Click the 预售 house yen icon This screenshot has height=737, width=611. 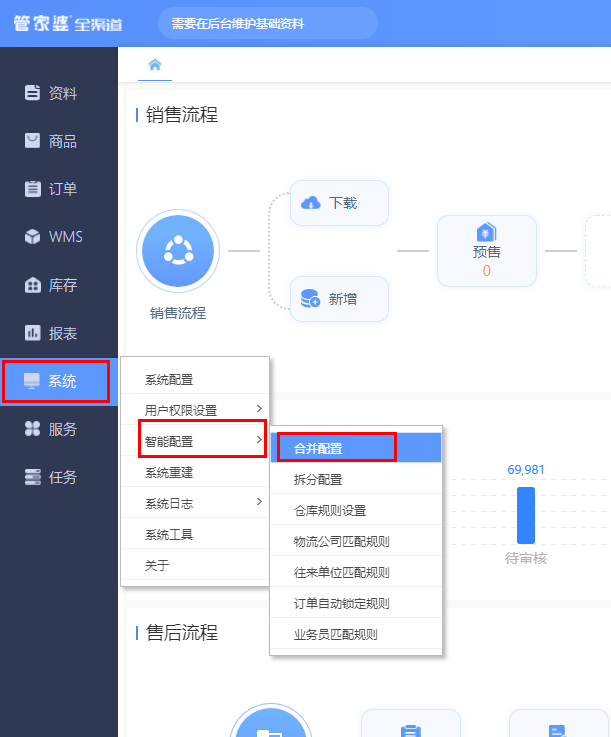[x=486, y=232]
